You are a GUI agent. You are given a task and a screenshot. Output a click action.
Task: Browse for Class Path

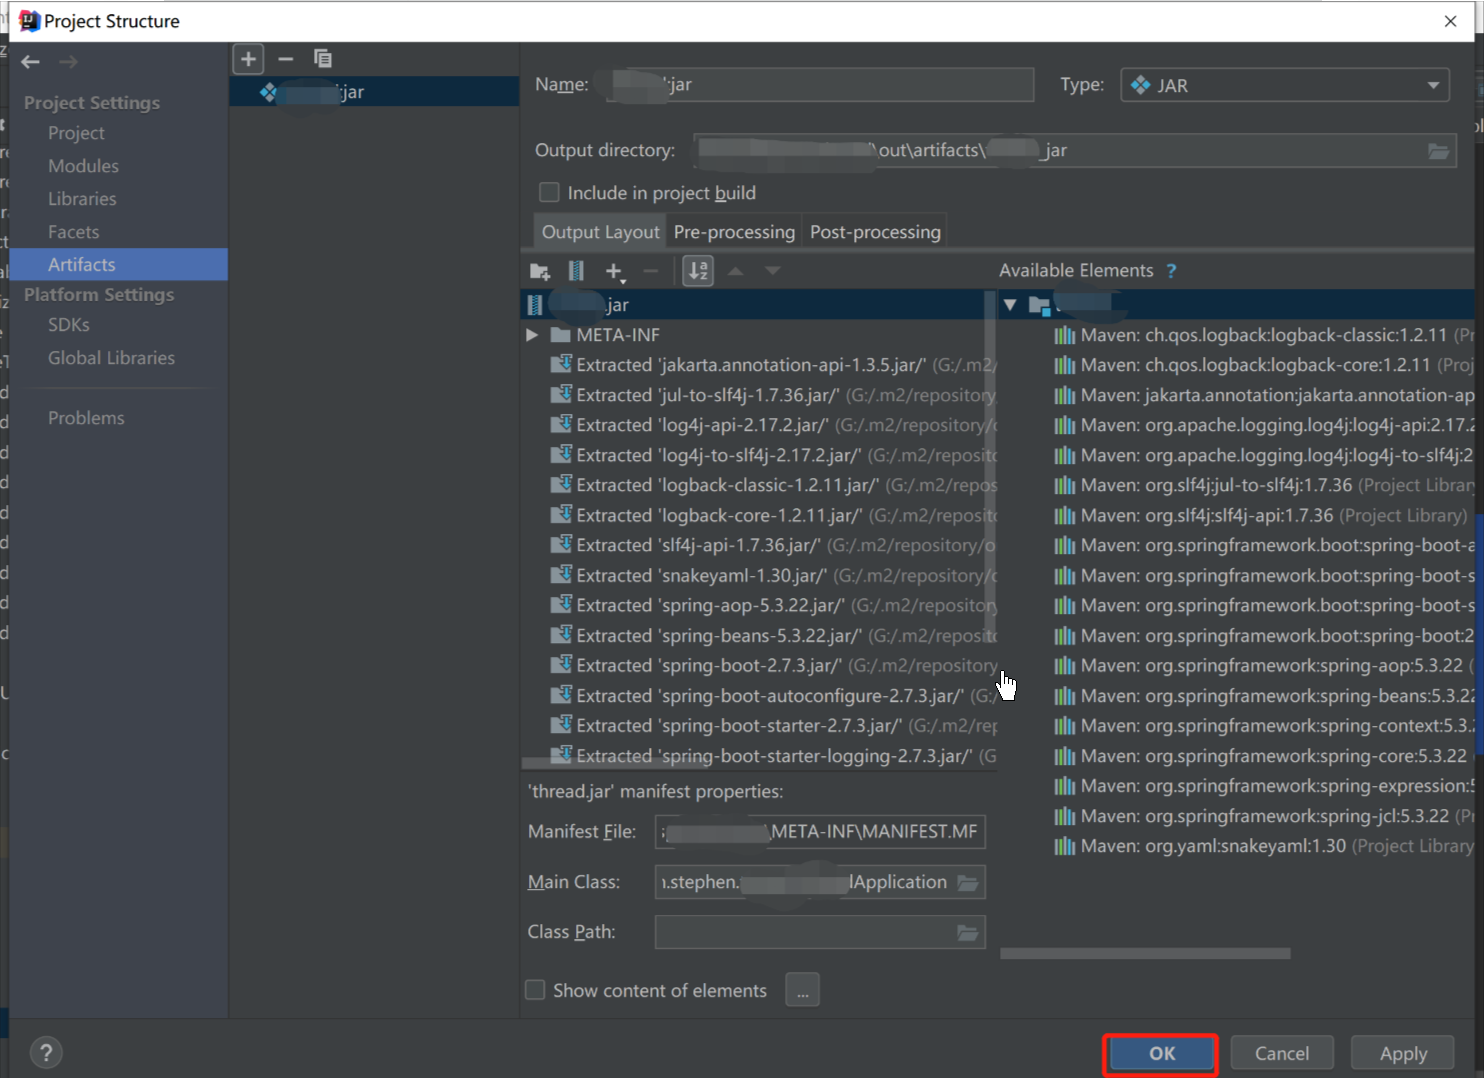click(968, 932)
